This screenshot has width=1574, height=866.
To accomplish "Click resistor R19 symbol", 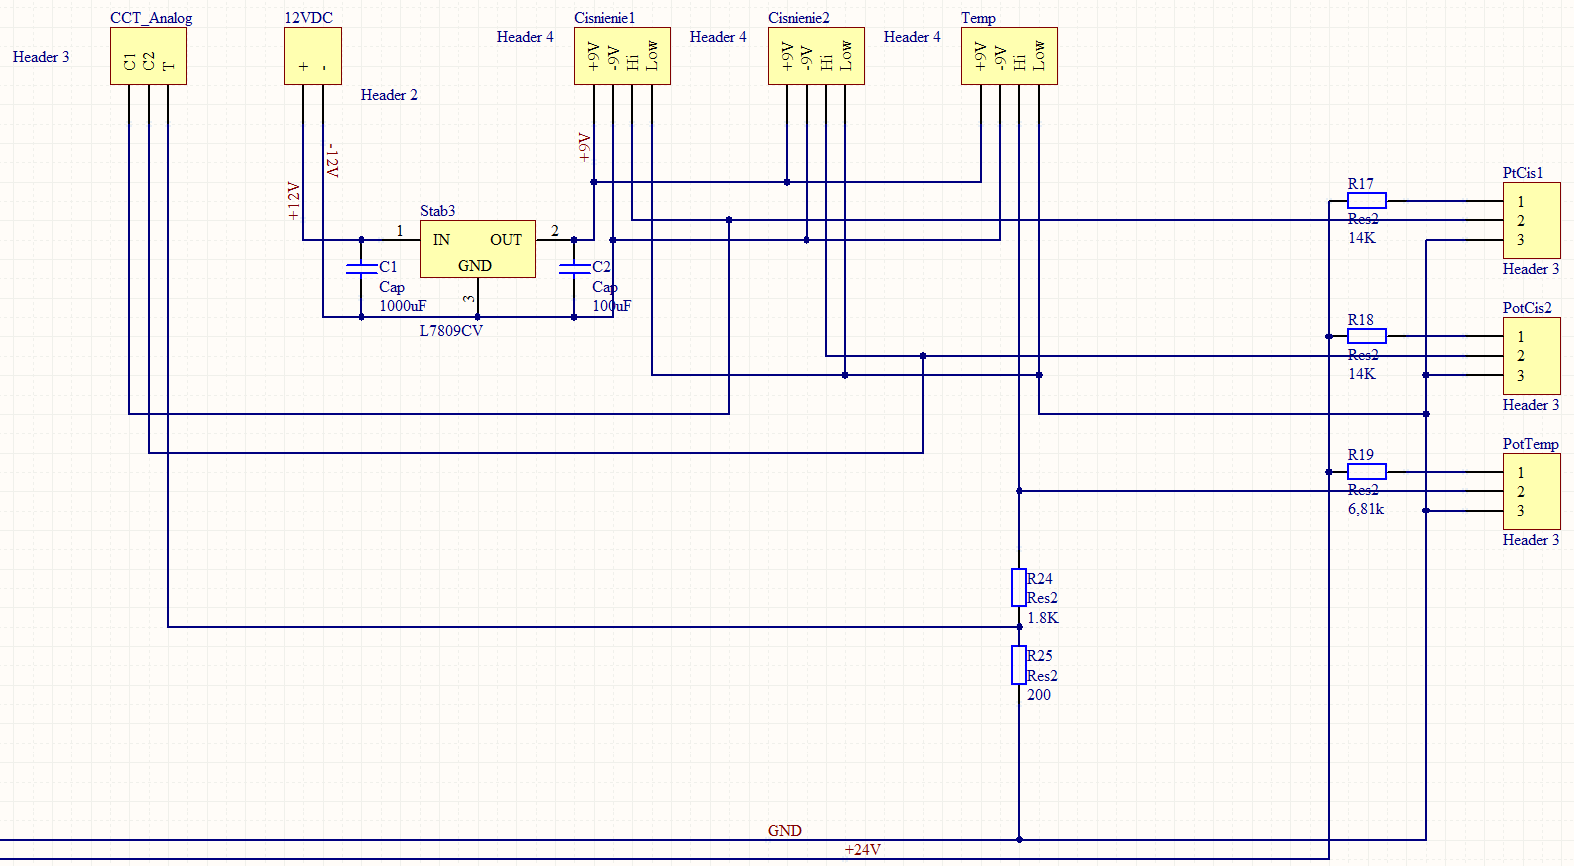I will 1367,472.
